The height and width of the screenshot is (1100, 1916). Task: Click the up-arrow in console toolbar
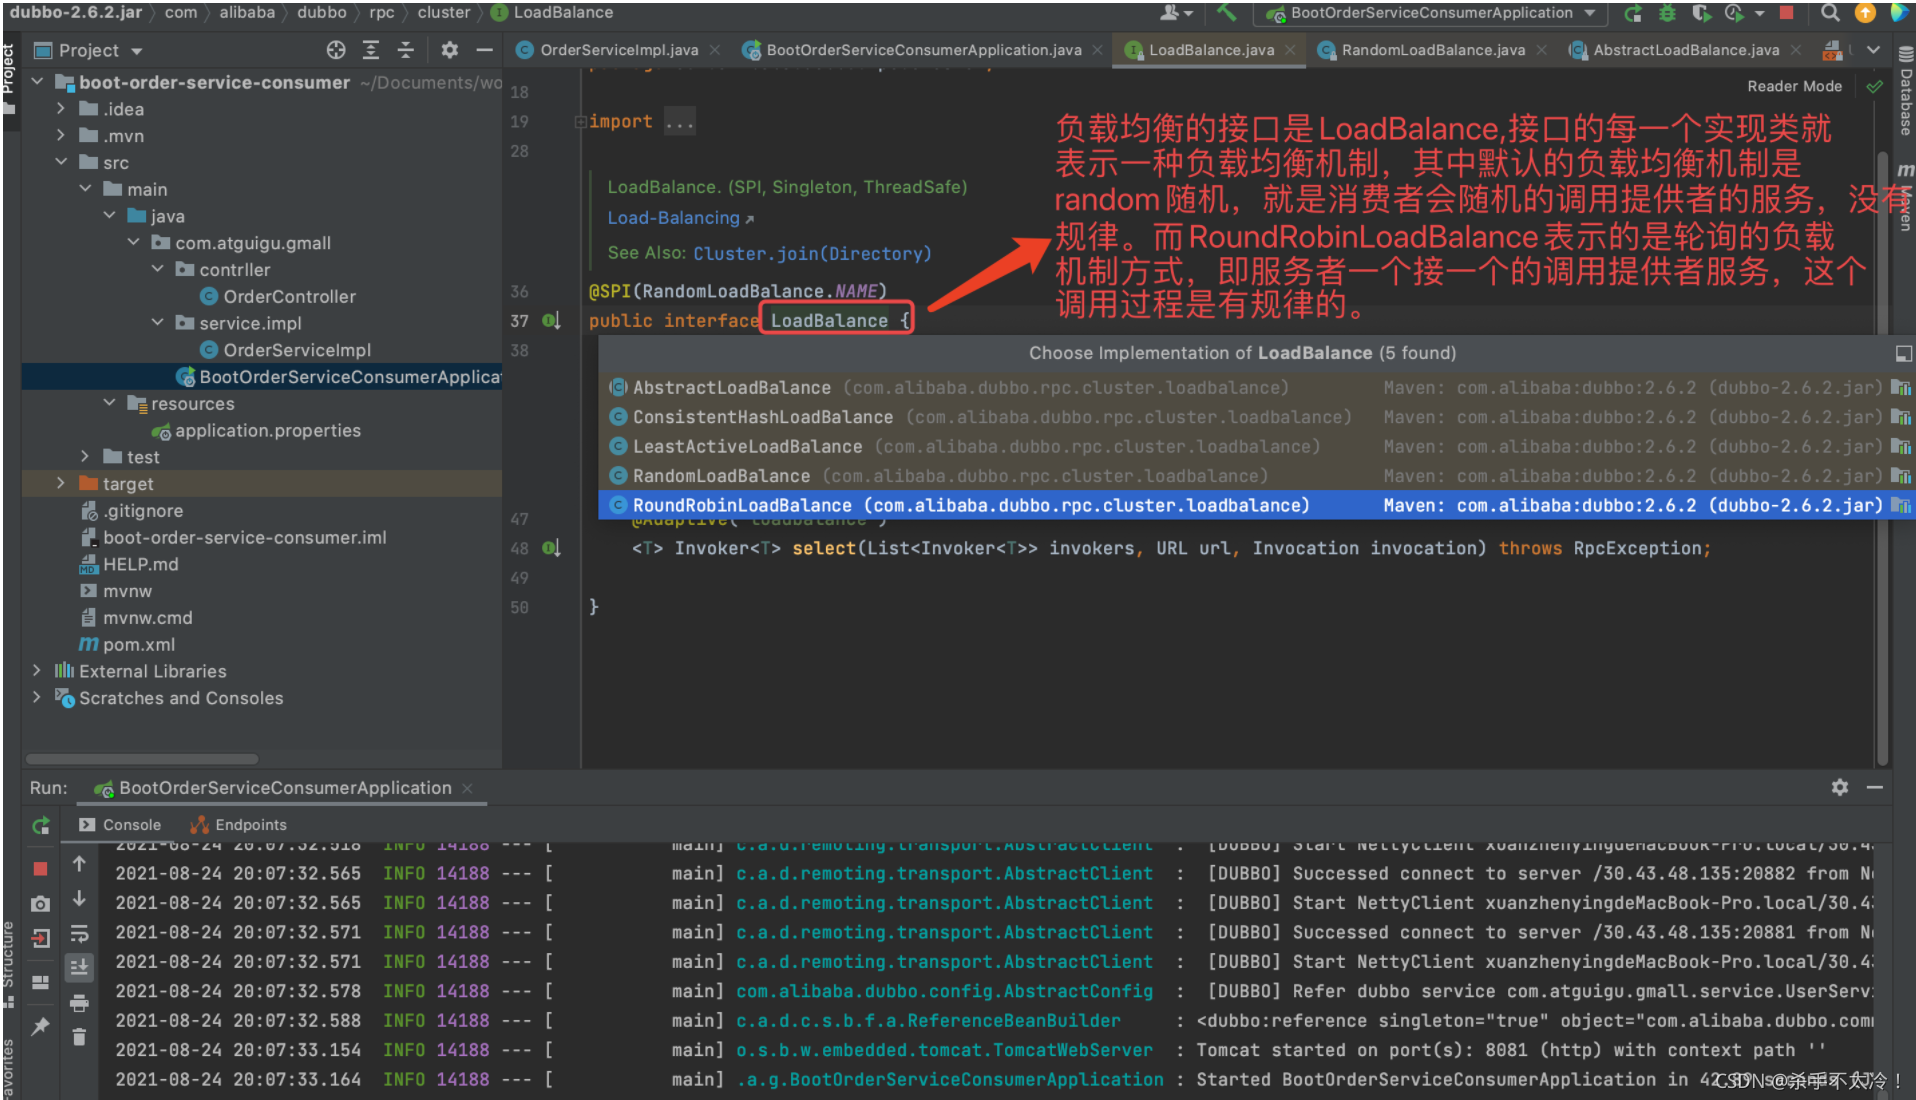point(79,864)
